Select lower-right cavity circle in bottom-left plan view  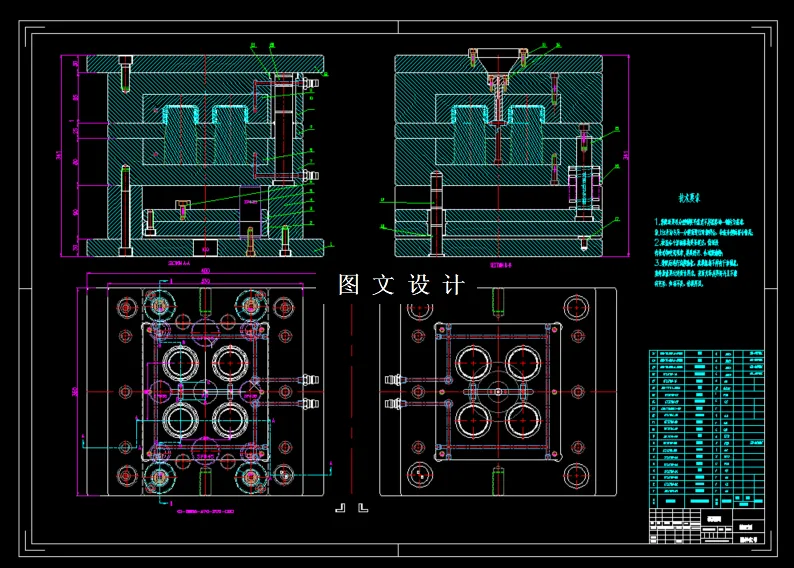(x=230, y=420)
